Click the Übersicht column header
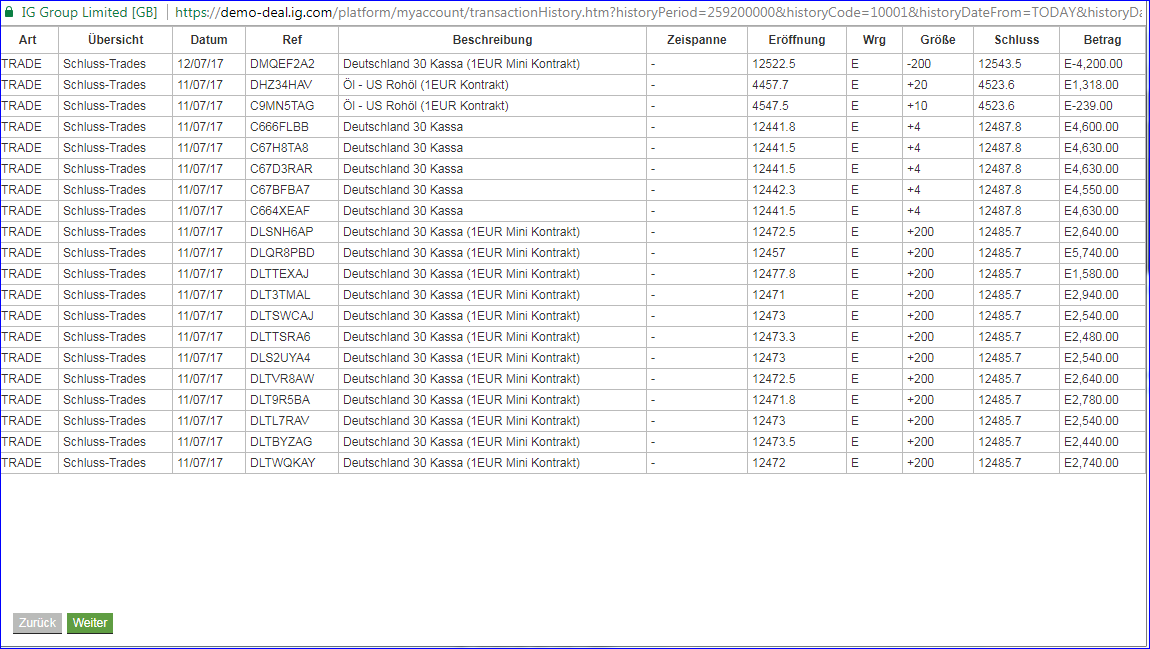Viewport: 1150px width, 649px height. coord(115,40)
